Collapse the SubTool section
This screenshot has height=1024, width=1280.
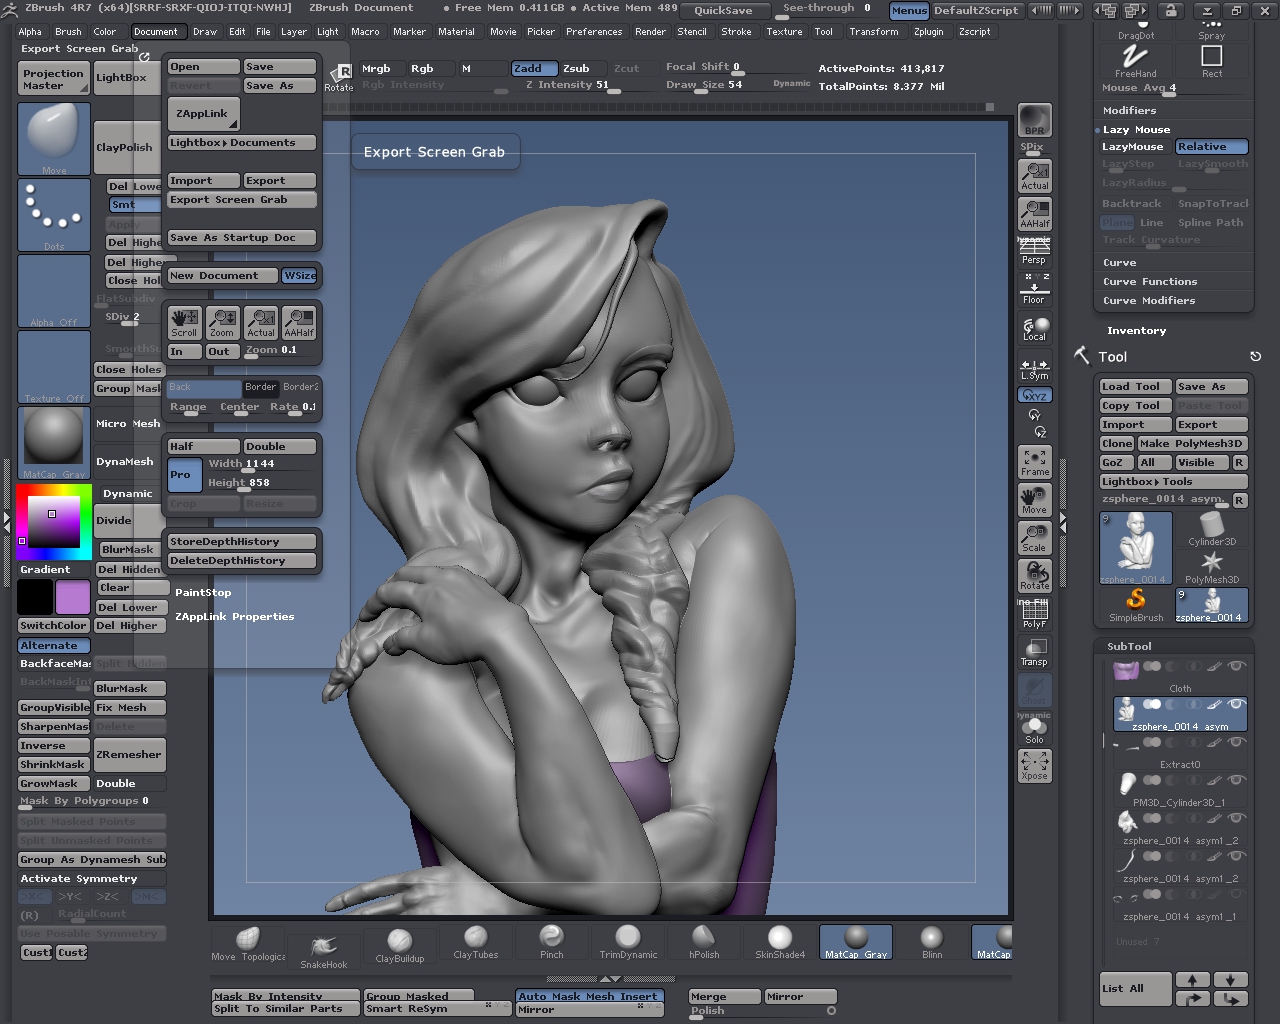[1129, 647]
